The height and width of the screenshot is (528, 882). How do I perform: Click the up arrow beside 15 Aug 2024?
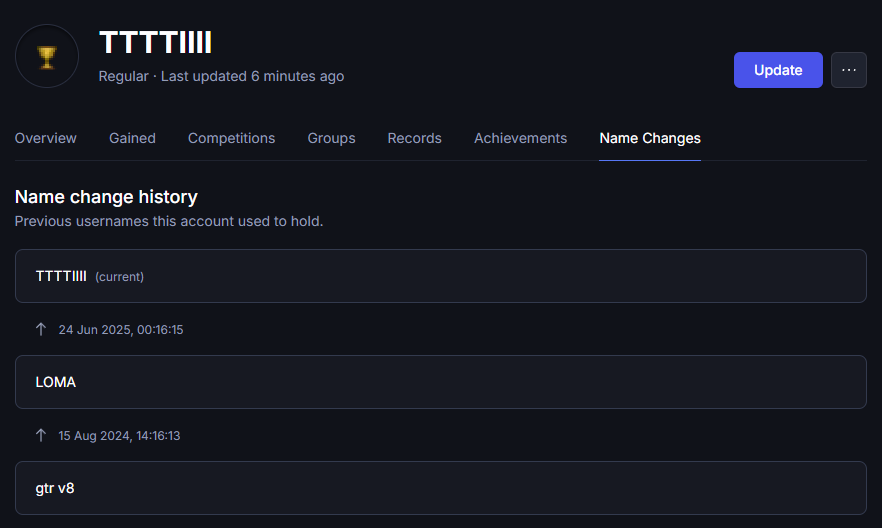(40, 435)
